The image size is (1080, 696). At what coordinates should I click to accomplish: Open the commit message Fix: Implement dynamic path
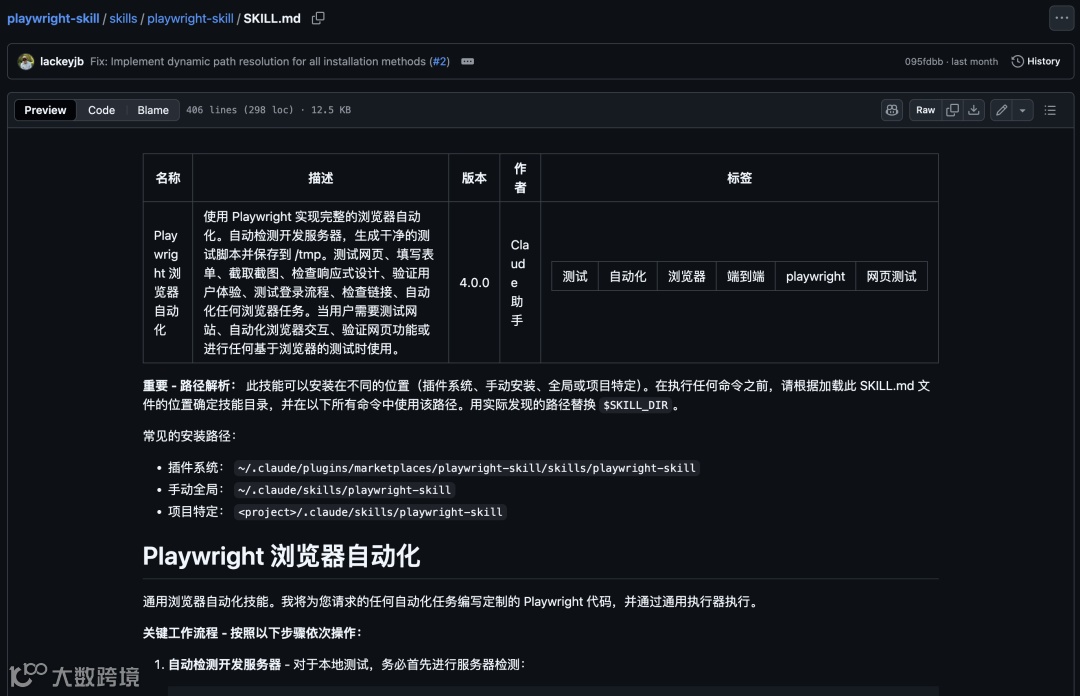point(258,61)
